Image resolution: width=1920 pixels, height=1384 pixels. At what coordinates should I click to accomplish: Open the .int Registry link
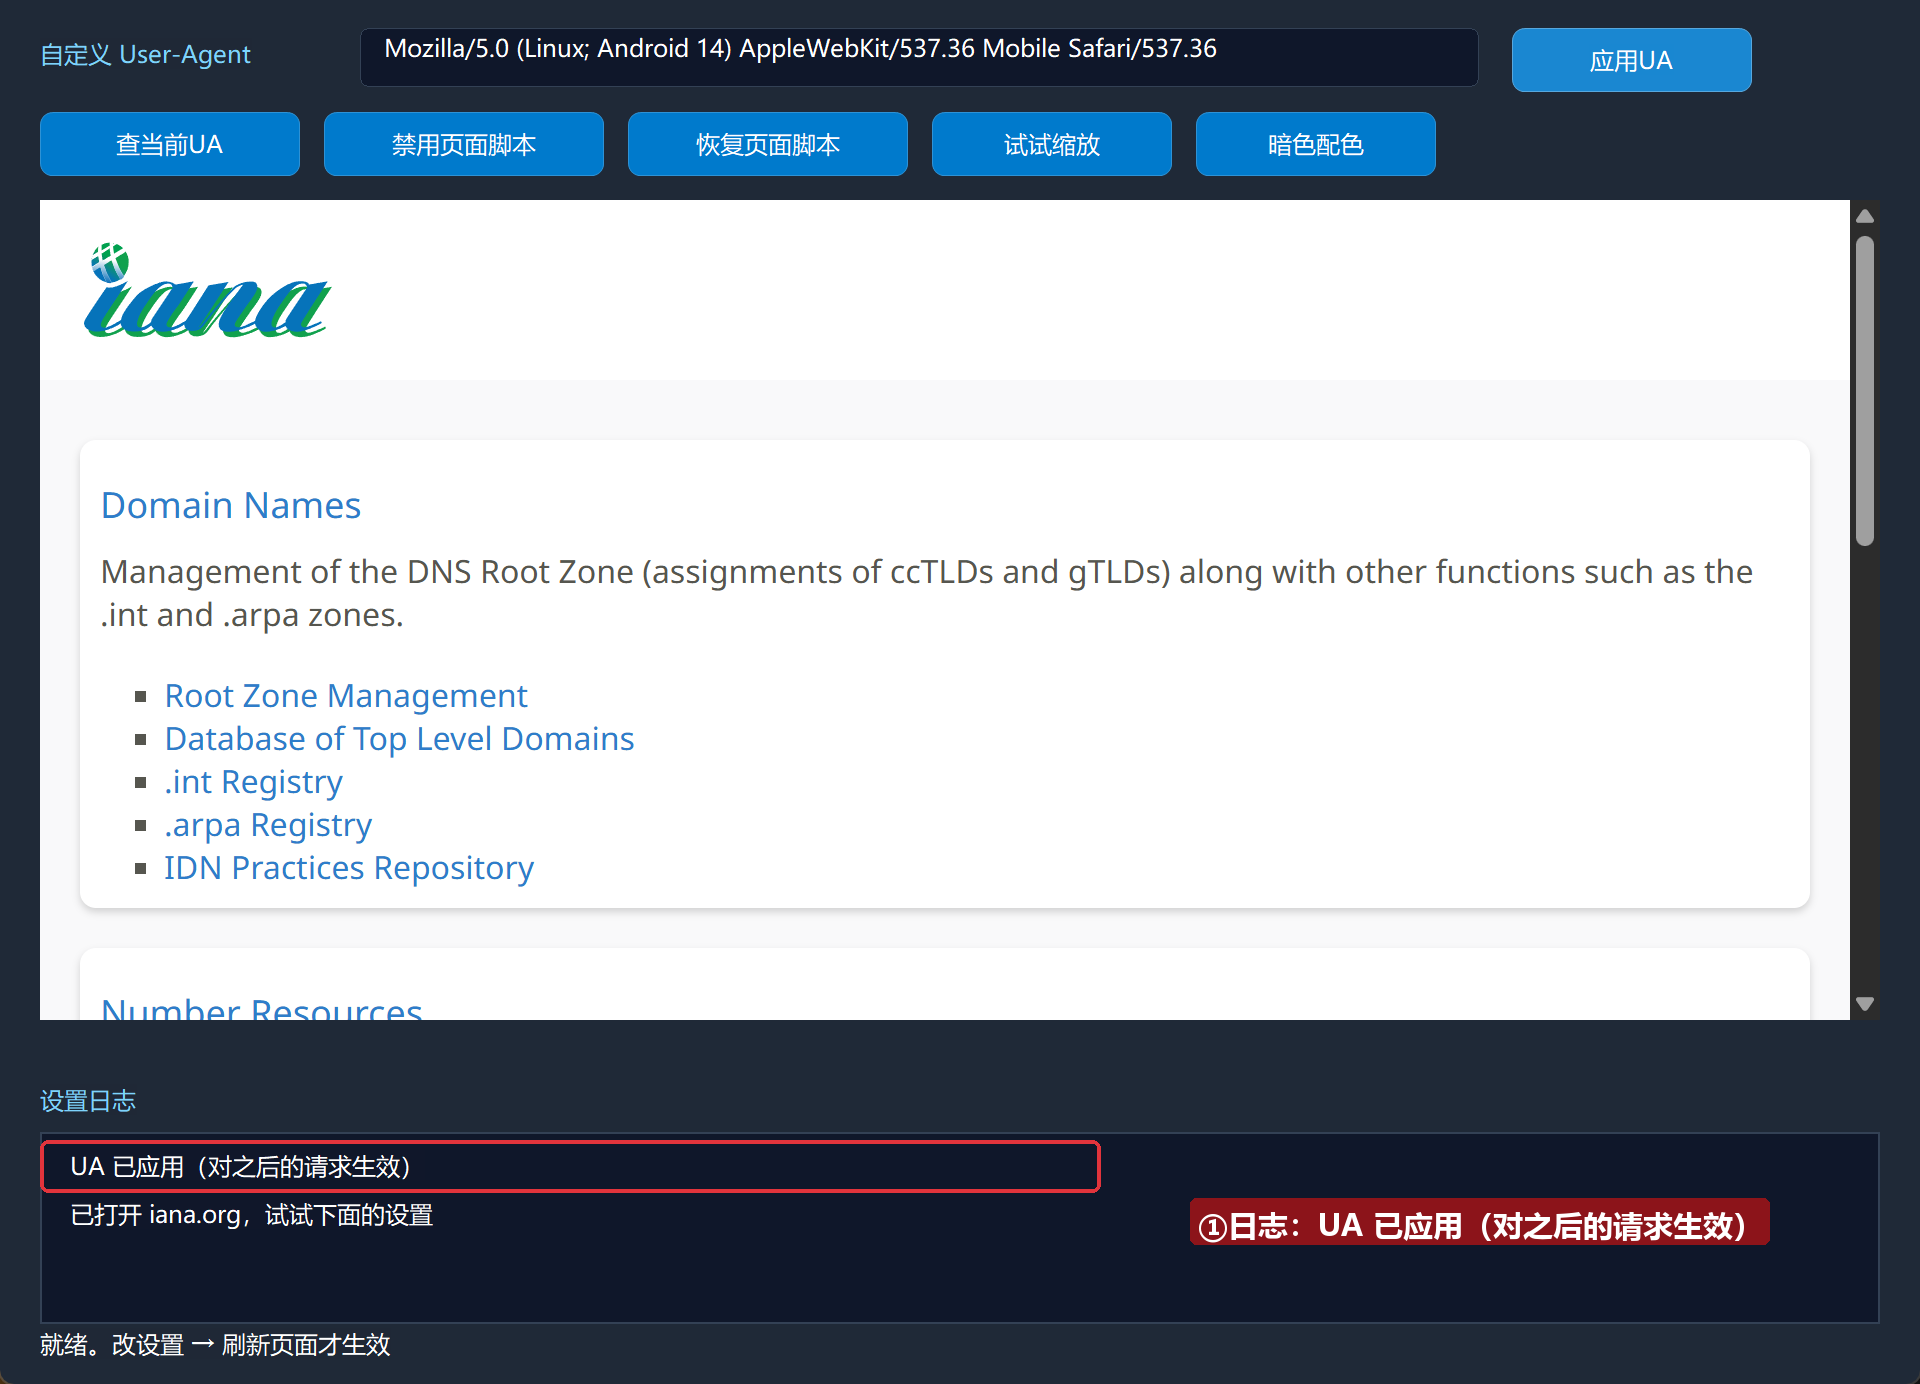click(254, 781)
